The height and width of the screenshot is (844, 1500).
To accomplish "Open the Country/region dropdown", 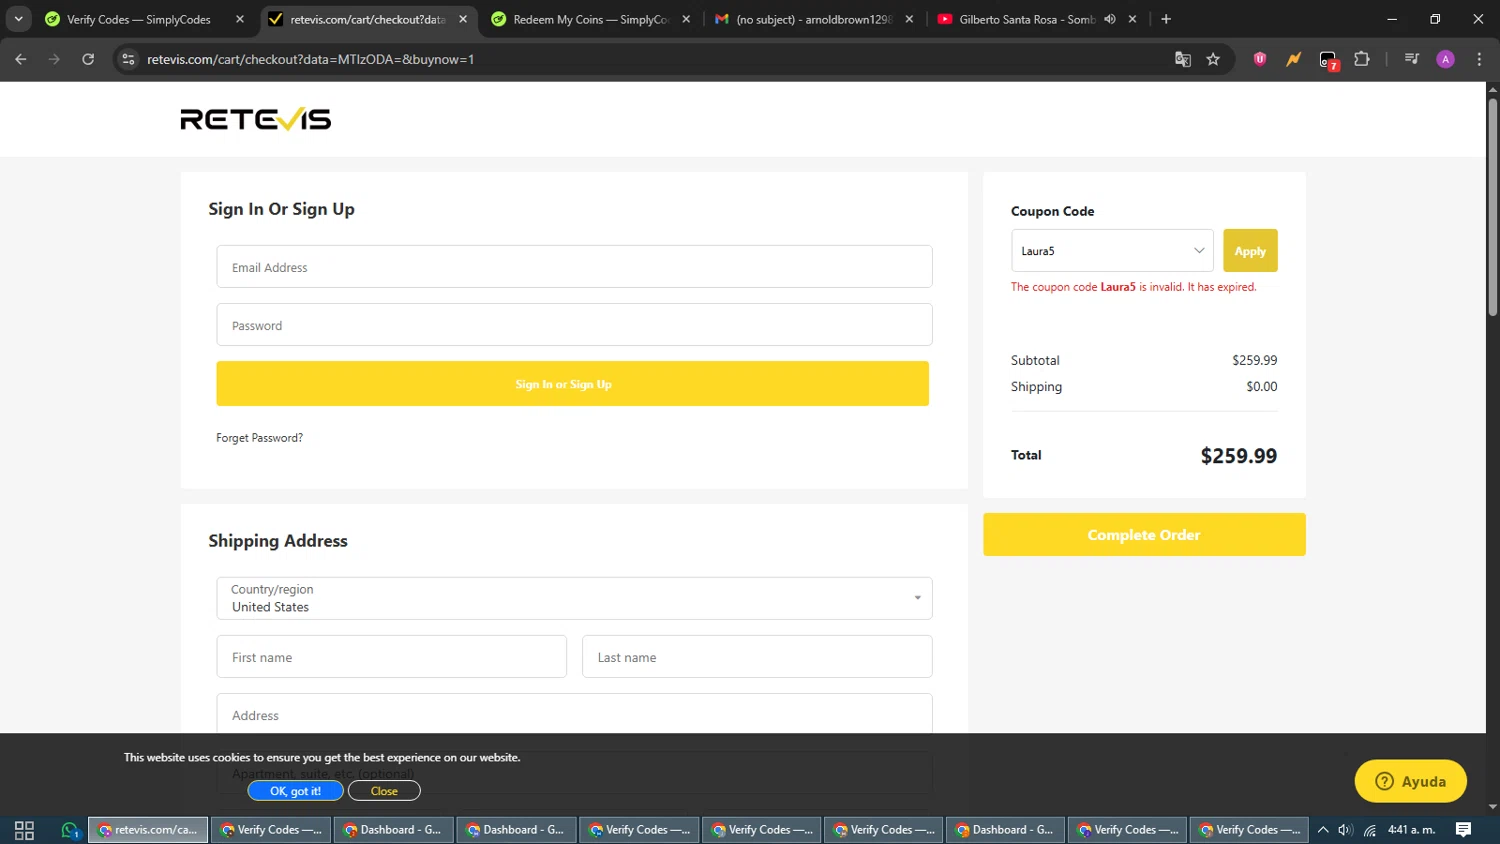I will click(574, 598).
